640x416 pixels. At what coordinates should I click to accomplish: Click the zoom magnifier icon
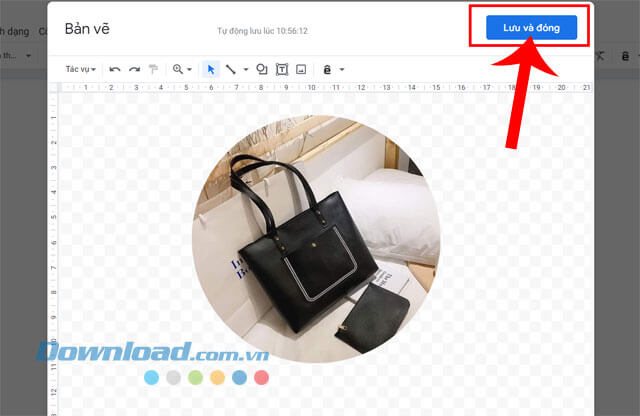178,69
